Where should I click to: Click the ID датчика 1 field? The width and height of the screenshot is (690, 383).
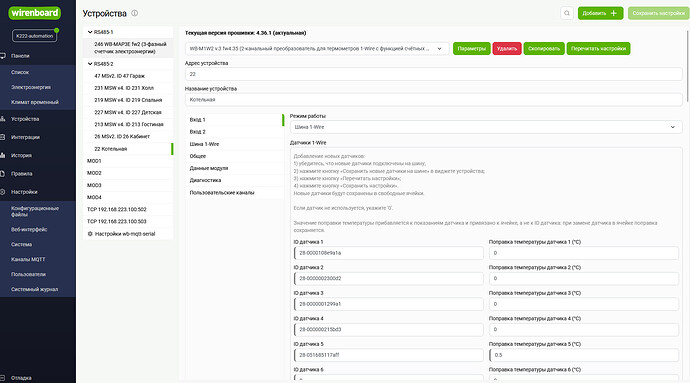[x=389, y=253]
